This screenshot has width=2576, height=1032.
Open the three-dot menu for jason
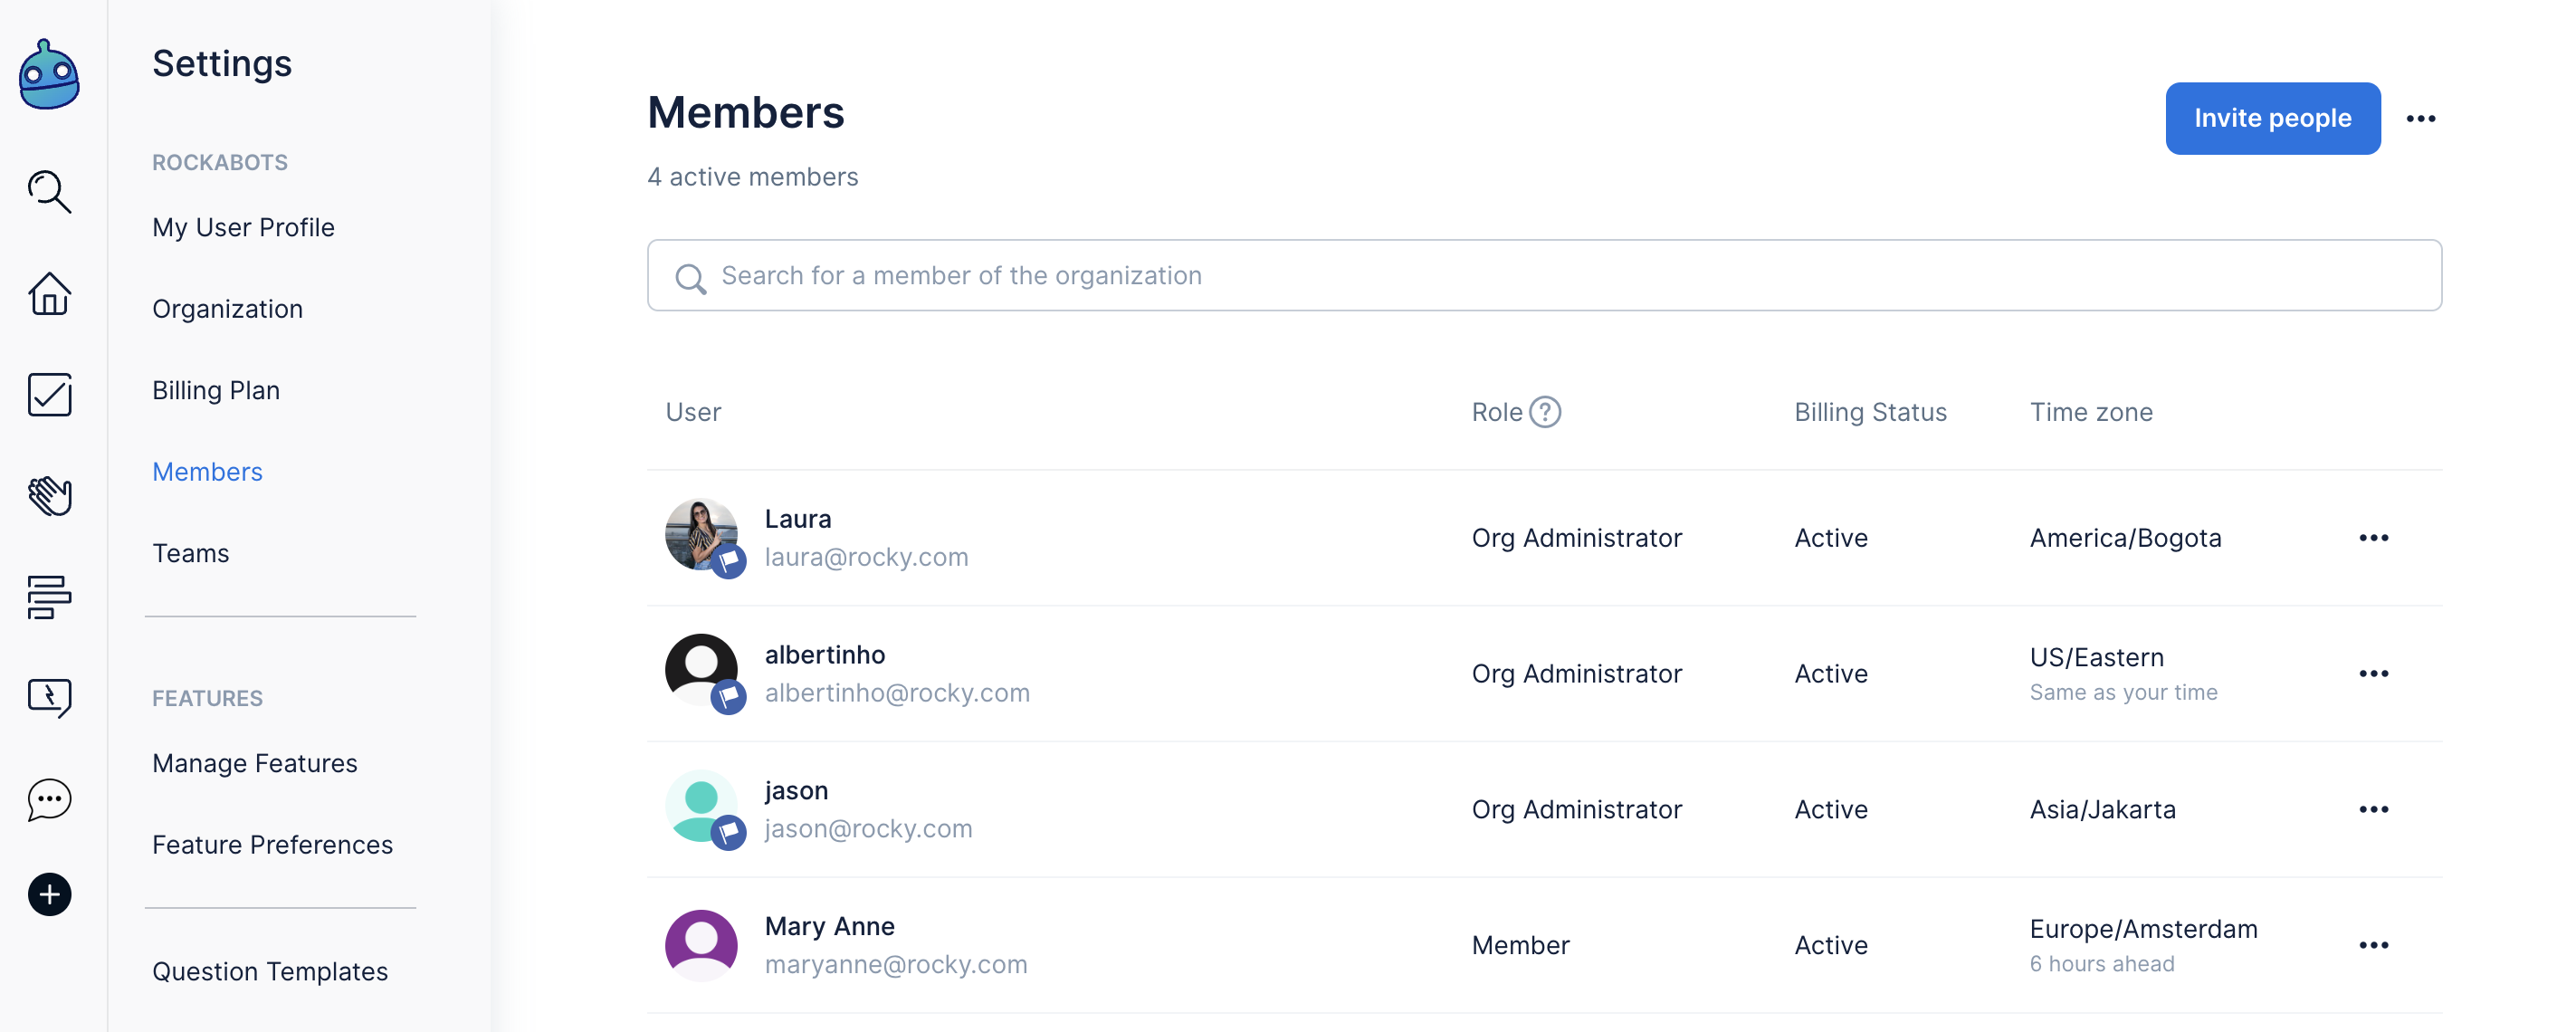tap(2373, 809)
